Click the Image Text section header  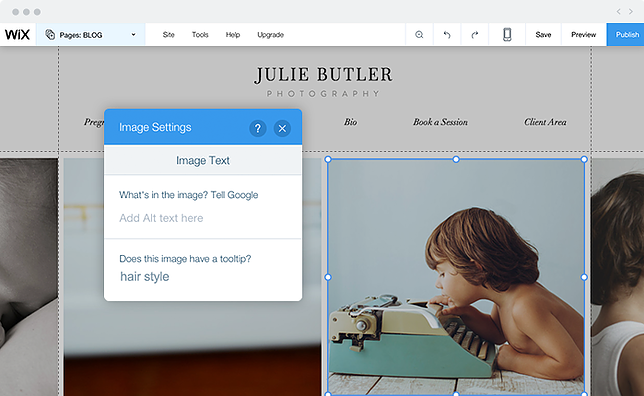[203, 160]
